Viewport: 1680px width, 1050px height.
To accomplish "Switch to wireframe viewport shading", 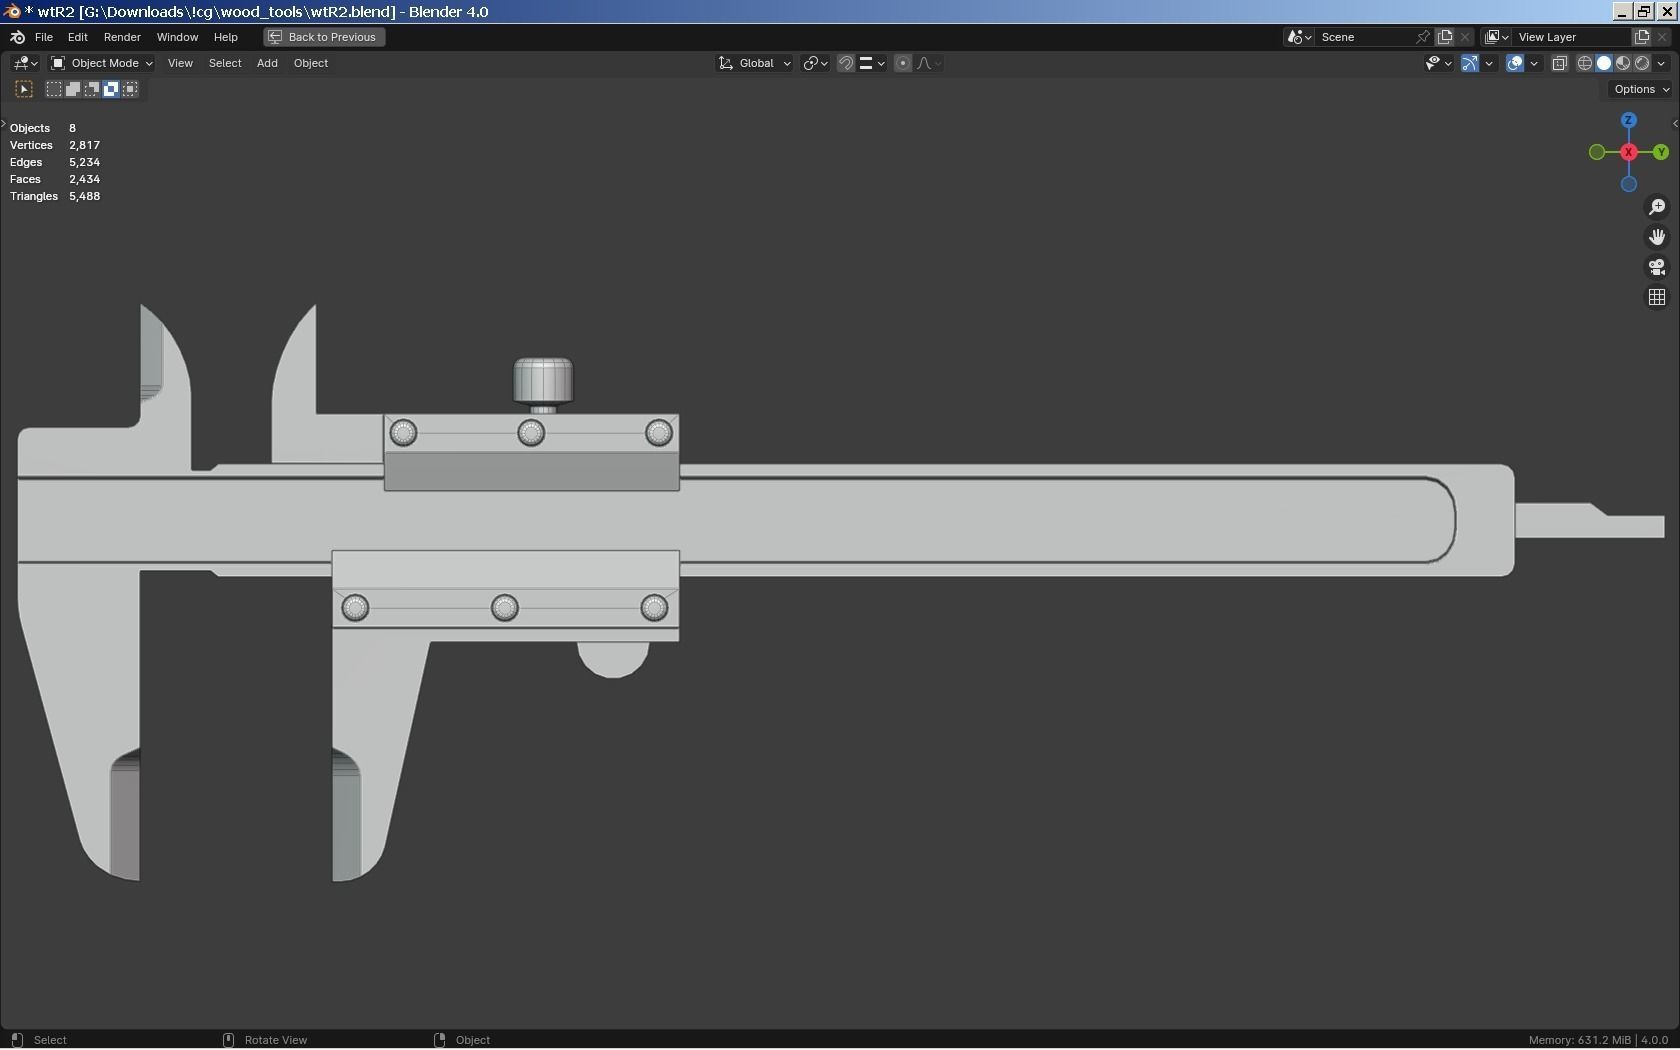I will point(1585,63).
